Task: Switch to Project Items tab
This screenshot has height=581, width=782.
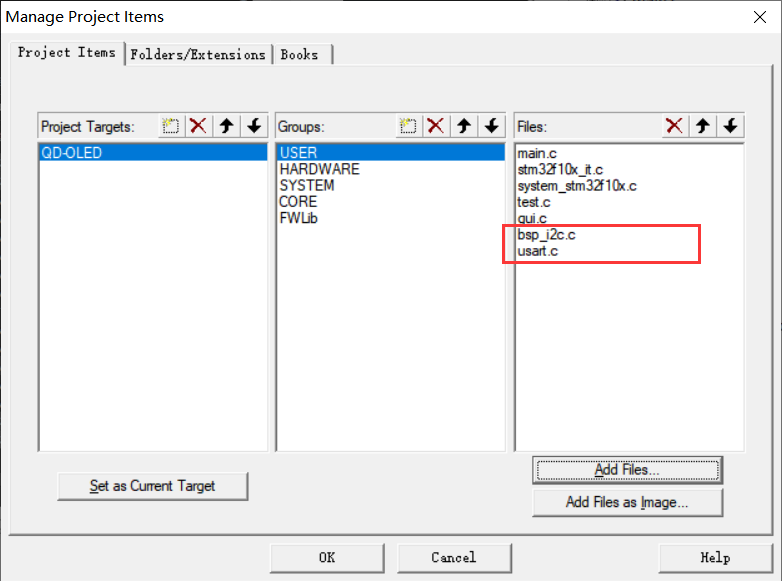Action: point(67,52)
